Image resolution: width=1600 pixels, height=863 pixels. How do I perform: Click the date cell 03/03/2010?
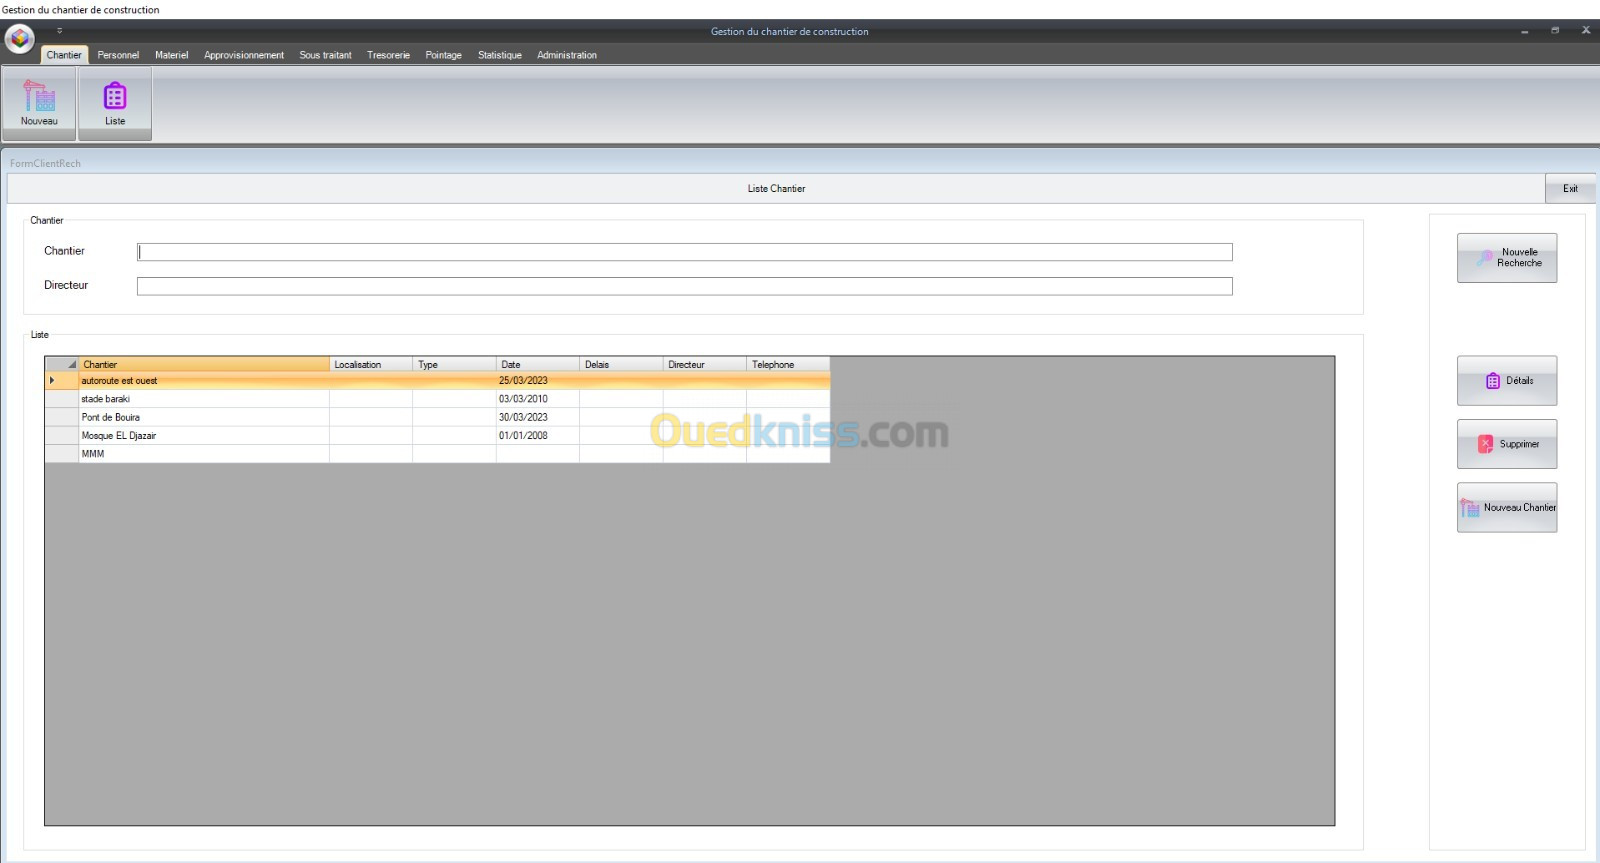[x=538, y=399]
